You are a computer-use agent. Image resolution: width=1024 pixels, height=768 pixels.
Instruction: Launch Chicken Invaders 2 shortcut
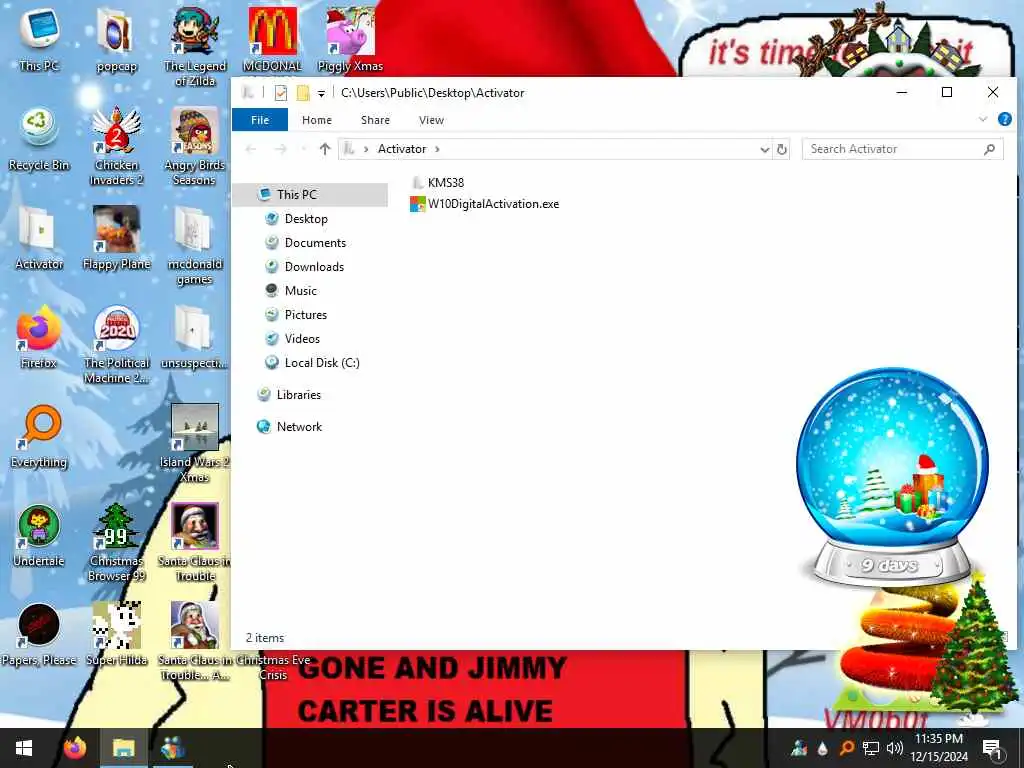[116, 146]
